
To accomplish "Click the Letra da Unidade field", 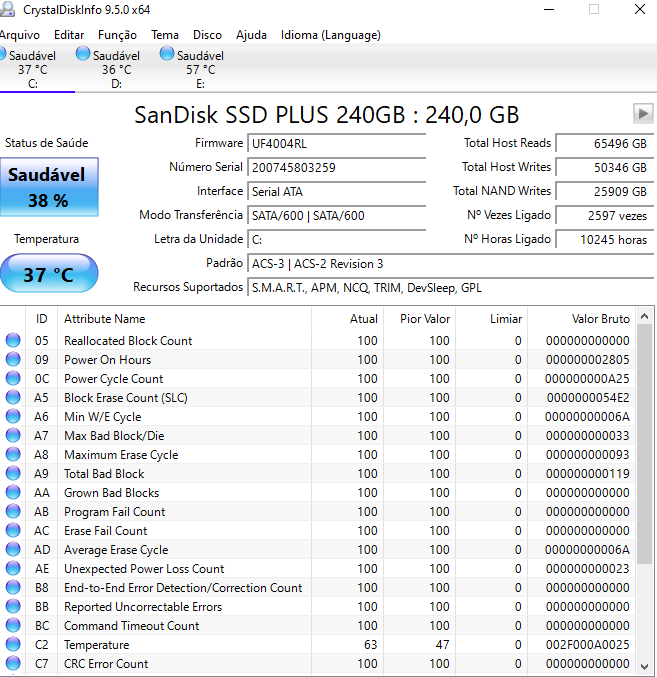I will (337, 240).
